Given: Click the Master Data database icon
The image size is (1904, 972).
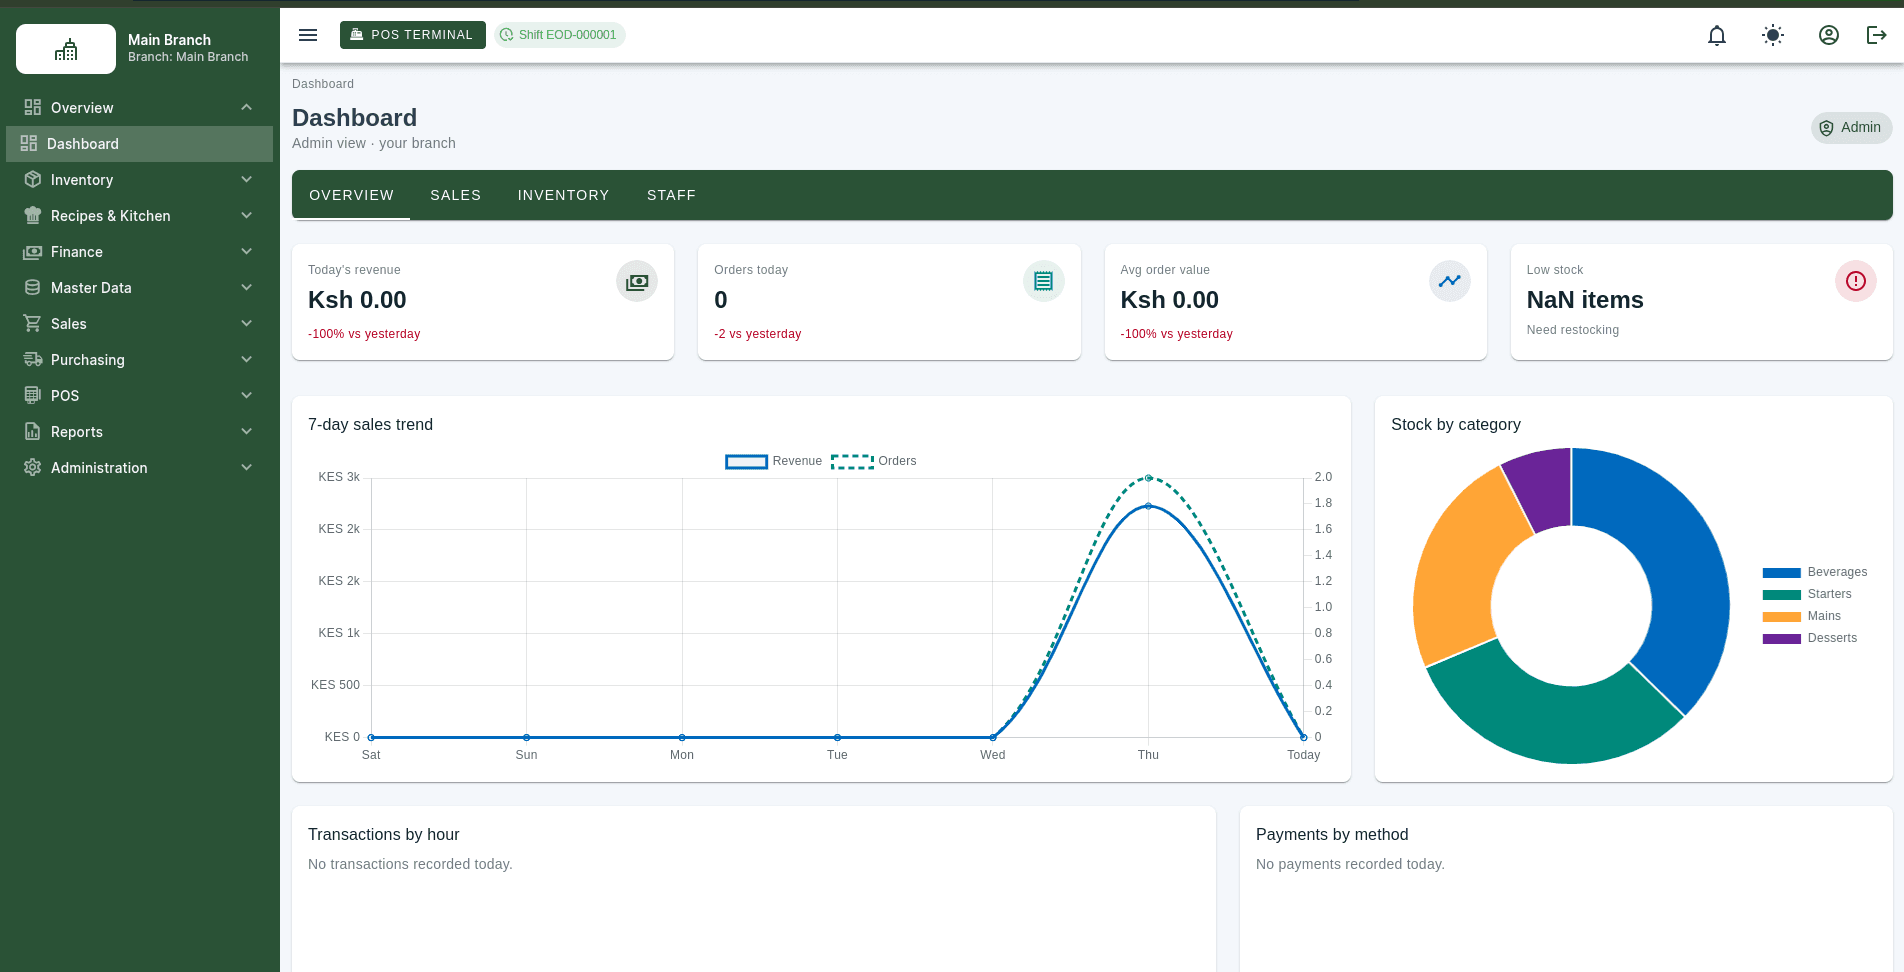Looking at the screenshot, I should point(33,288).
